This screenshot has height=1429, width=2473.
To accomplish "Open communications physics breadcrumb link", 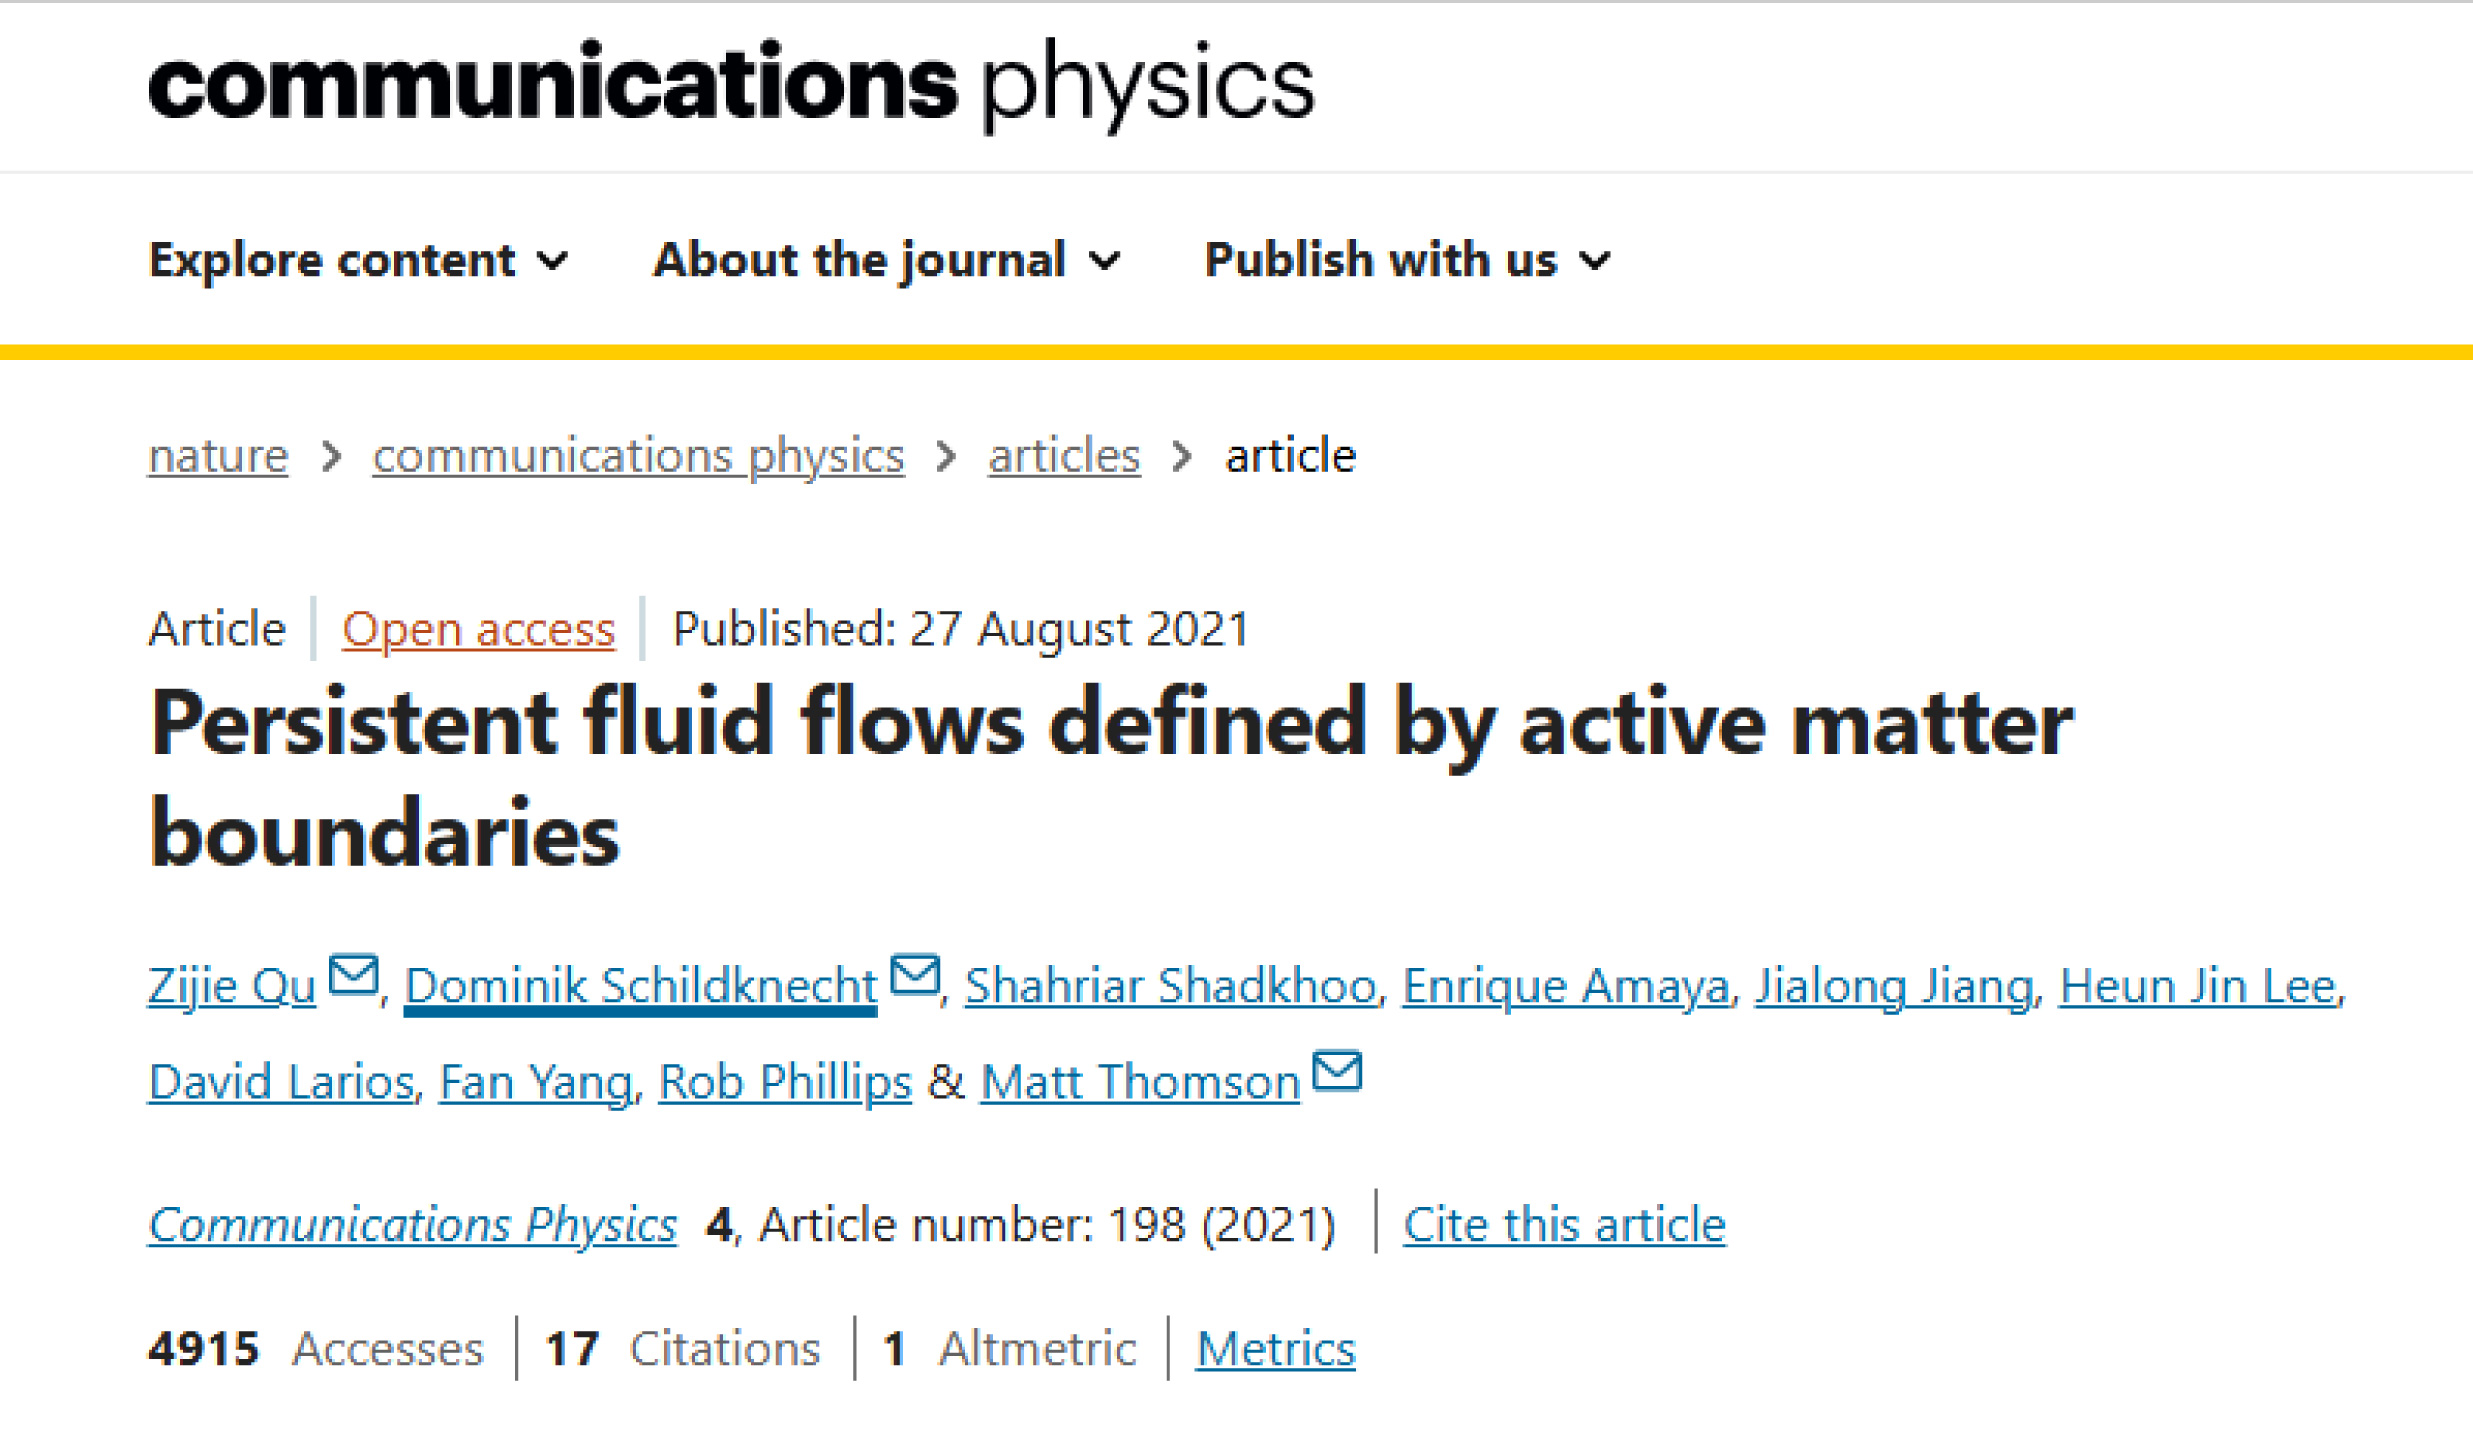I will (x=638, y=456).
